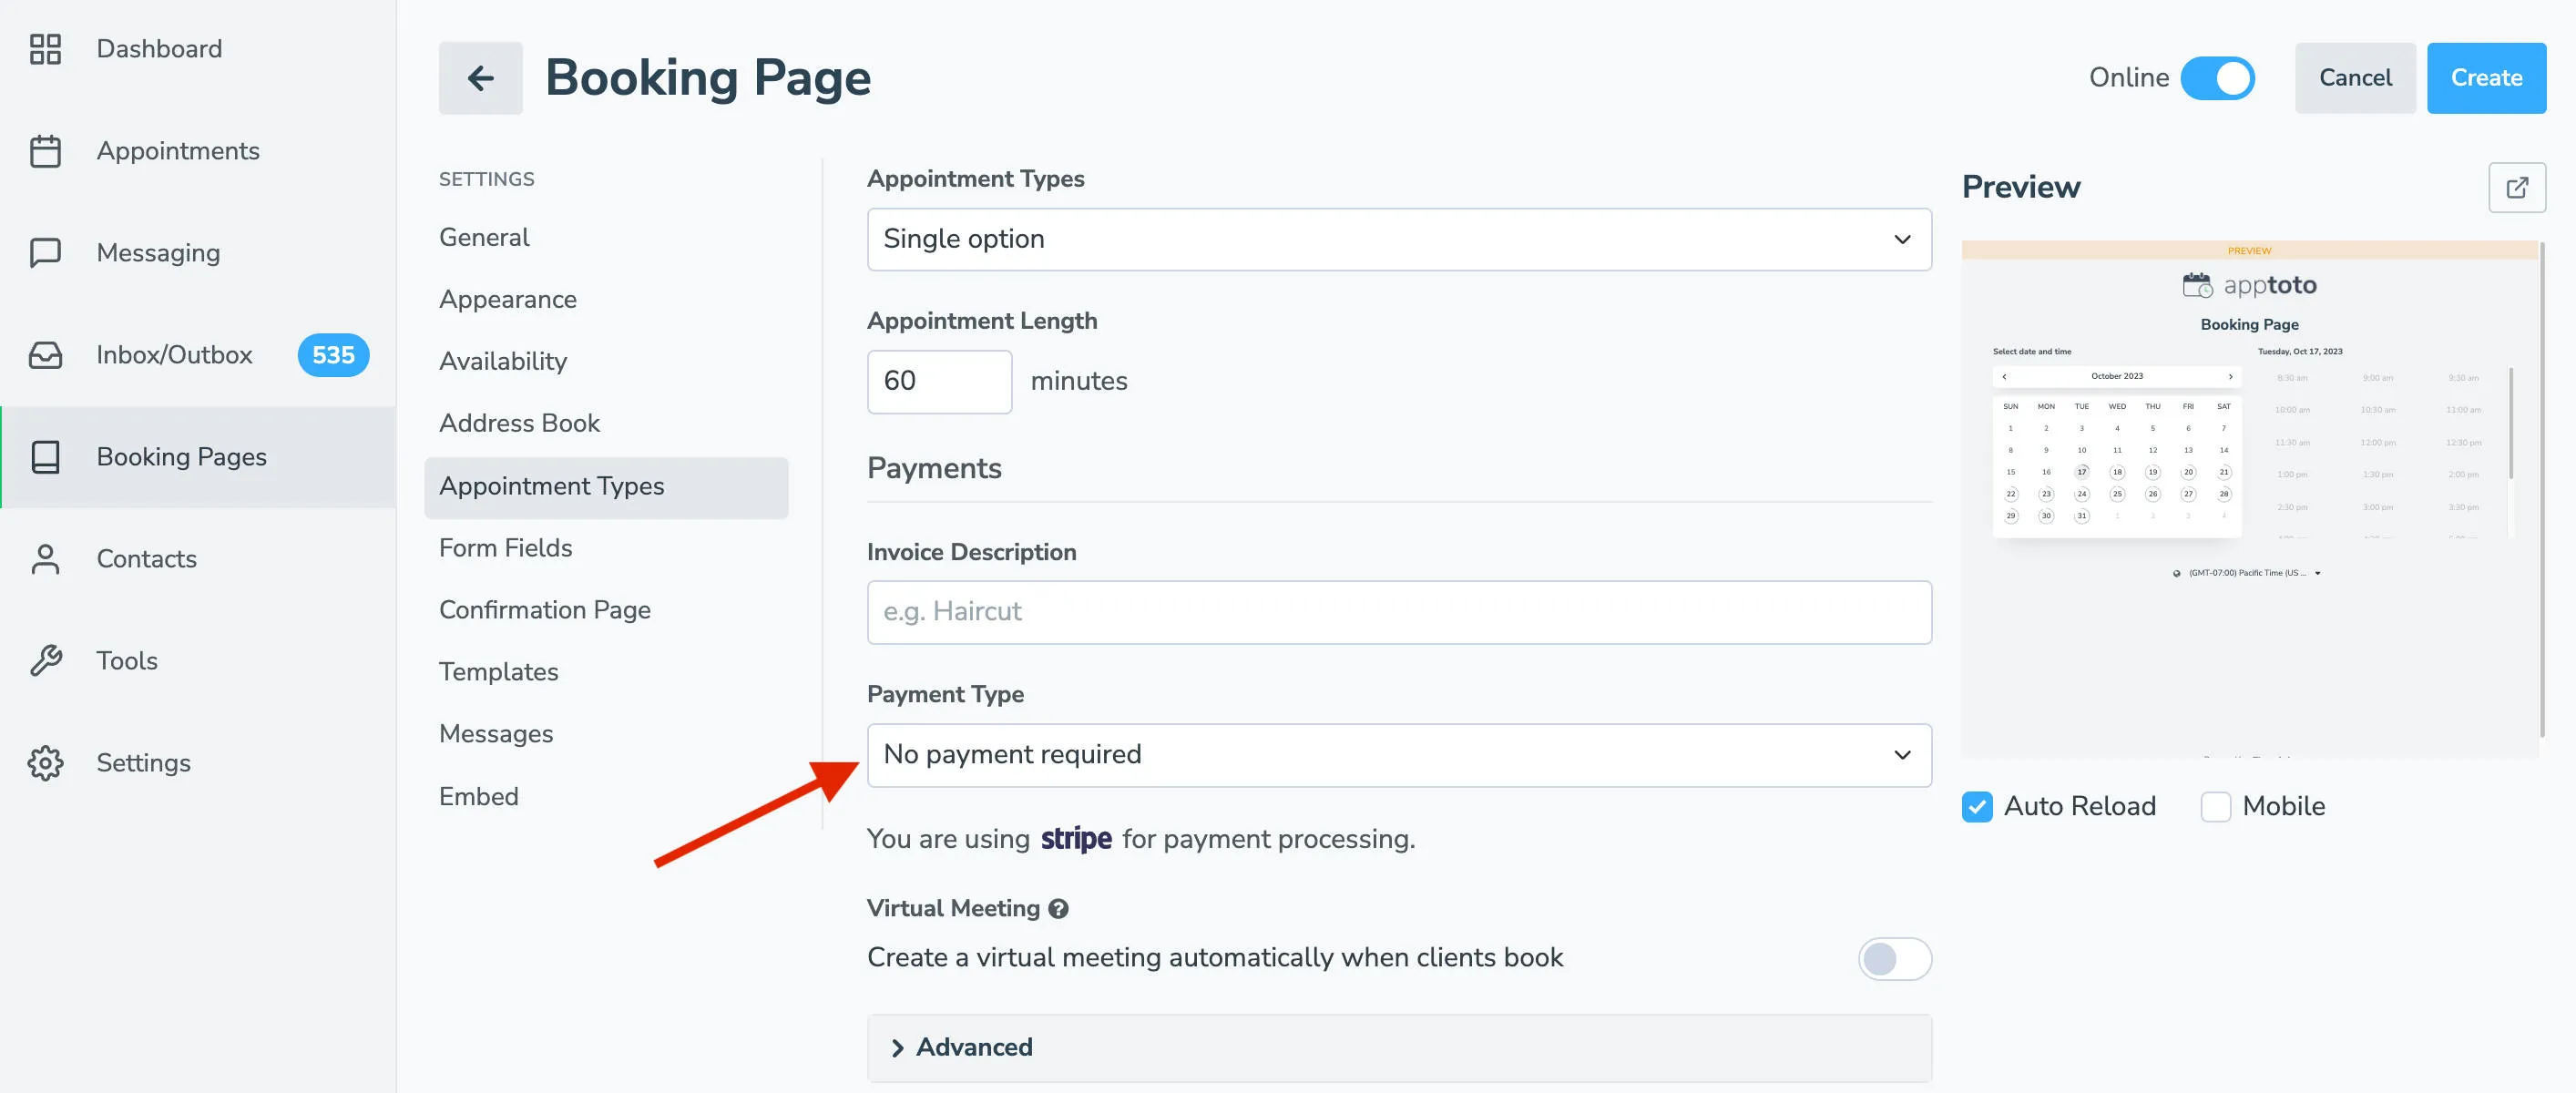Image resolution: width=2576 pixels, height=1093 pixels.
Task: Open Settings via the gear icon
Action: [45, 762]
